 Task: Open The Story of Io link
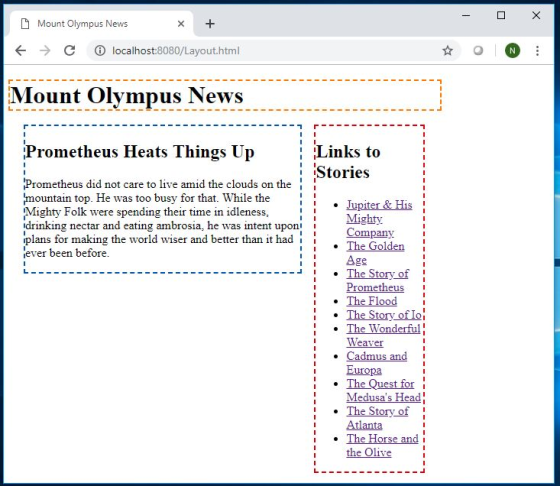point(384,315)
